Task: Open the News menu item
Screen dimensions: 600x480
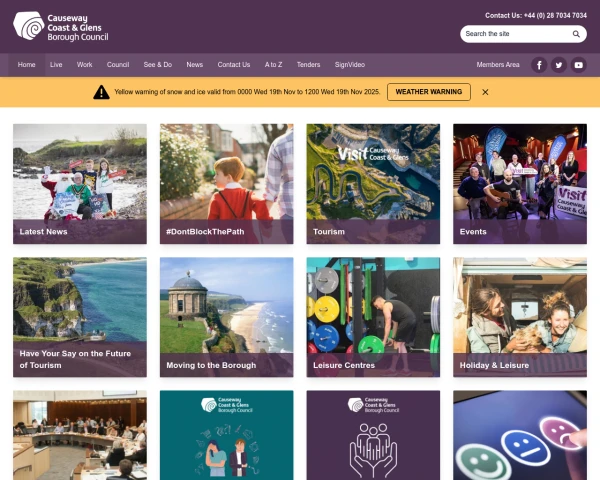Action: tap(195, 65)
